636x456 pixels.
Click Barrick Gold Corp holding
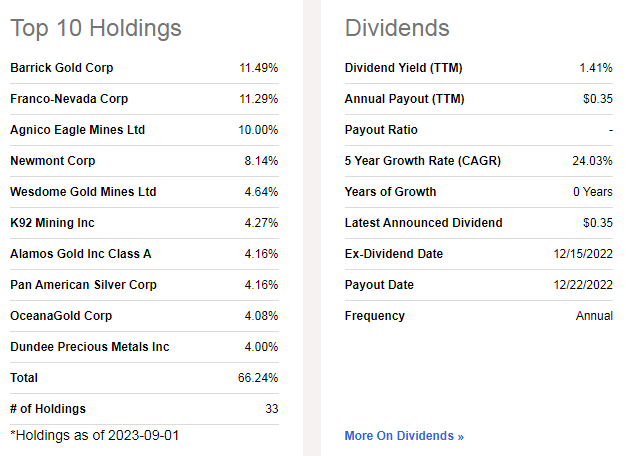point(62,68)
